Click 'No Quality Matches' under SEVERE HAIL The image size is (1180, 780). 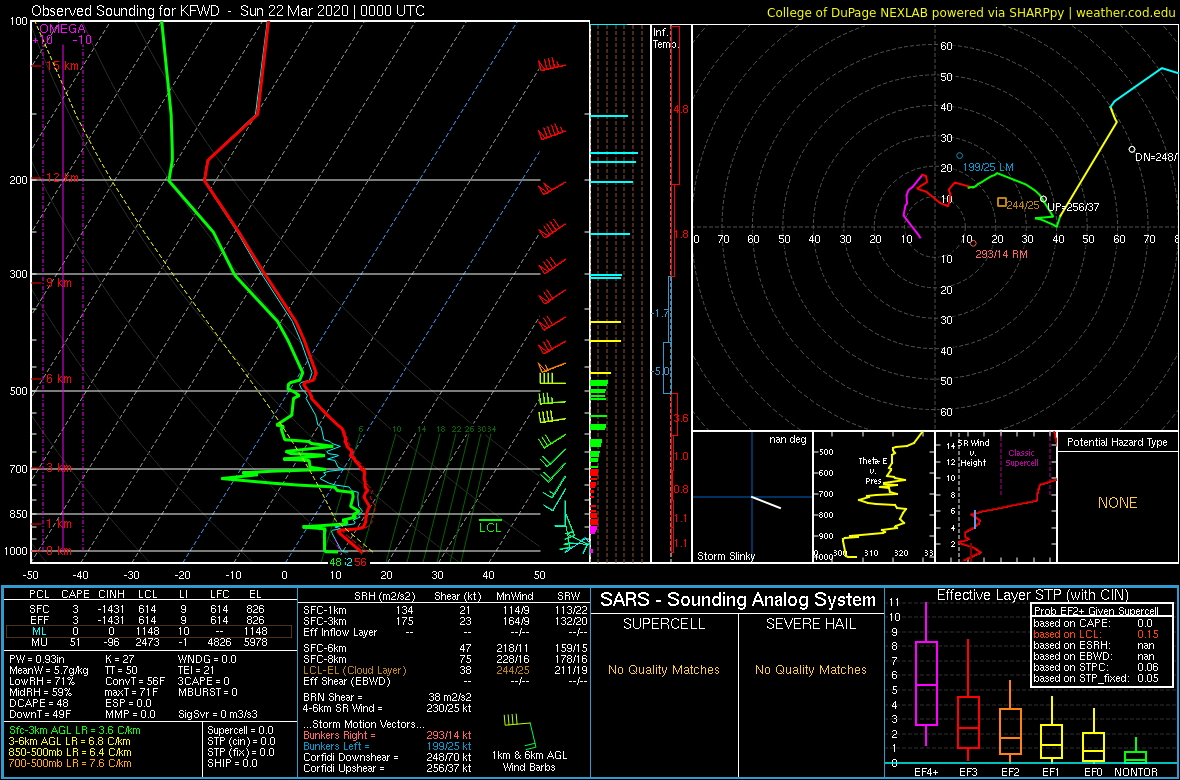point(810,670)
